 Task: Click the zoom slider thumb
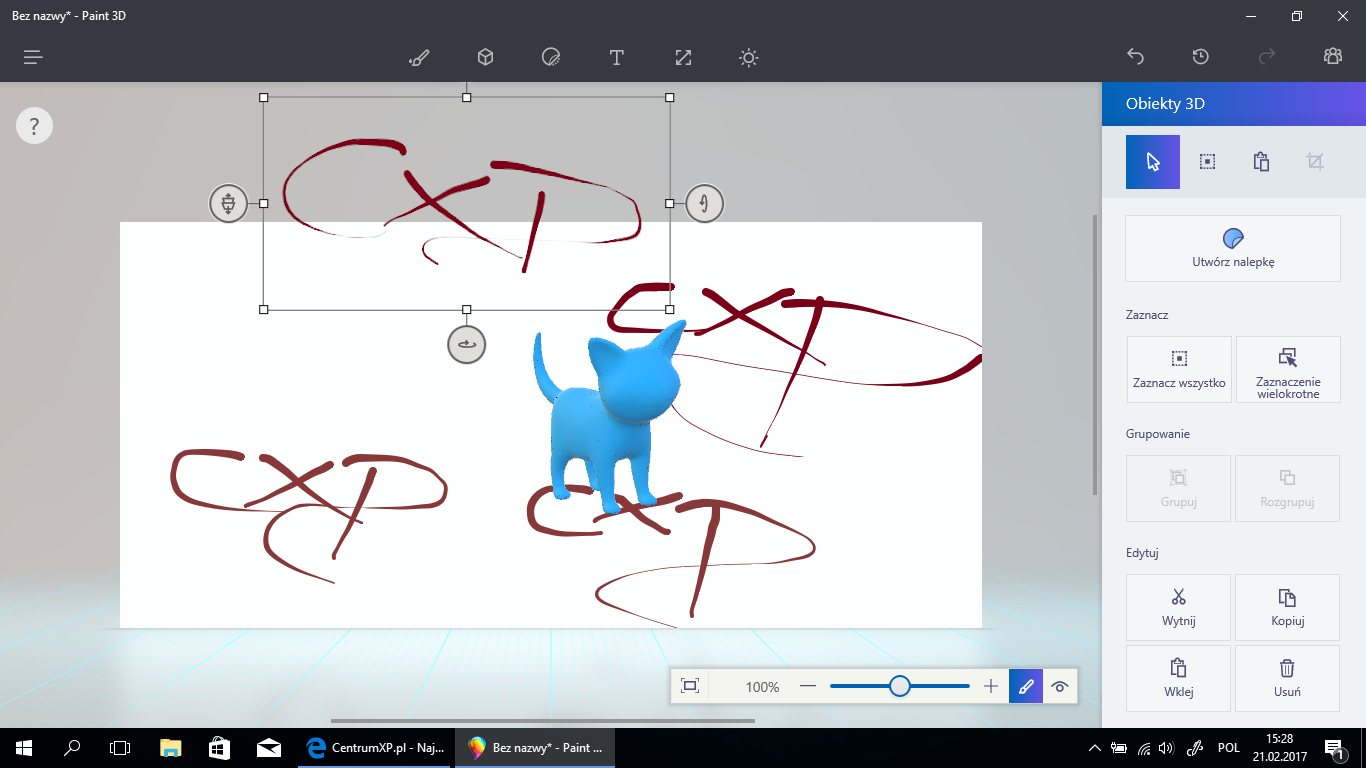click(x=900, y=686)
